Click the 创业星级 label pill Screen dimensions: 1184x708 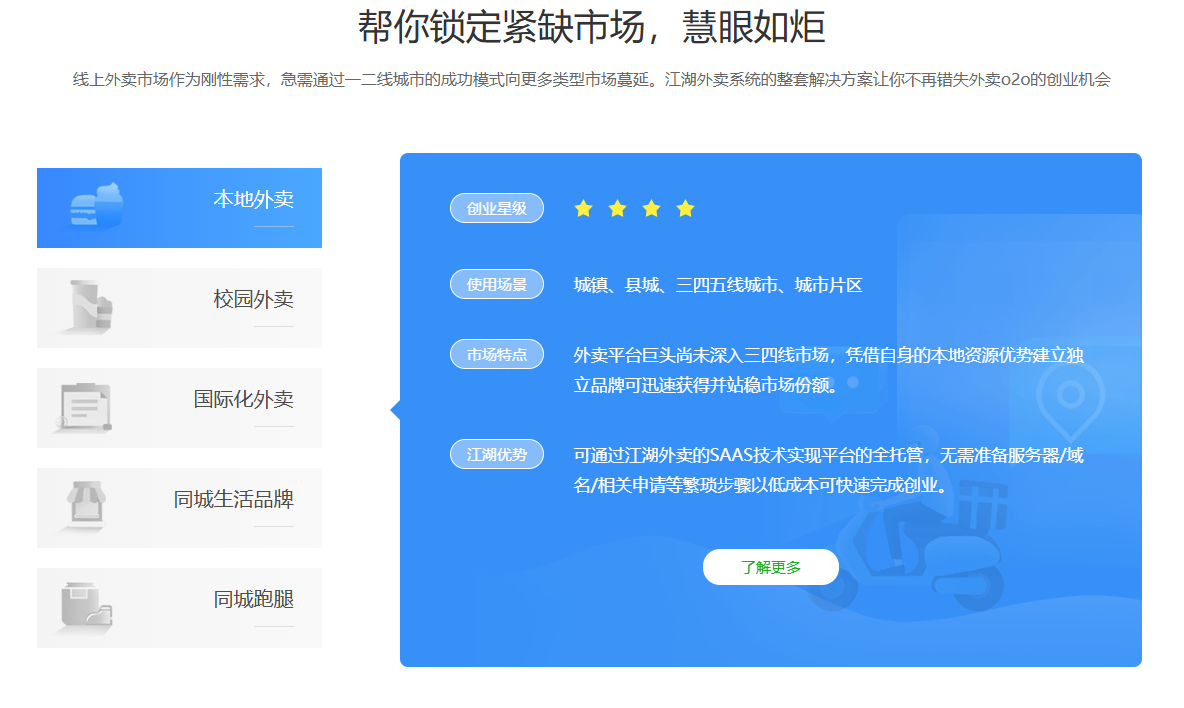[x=497, y=209]
